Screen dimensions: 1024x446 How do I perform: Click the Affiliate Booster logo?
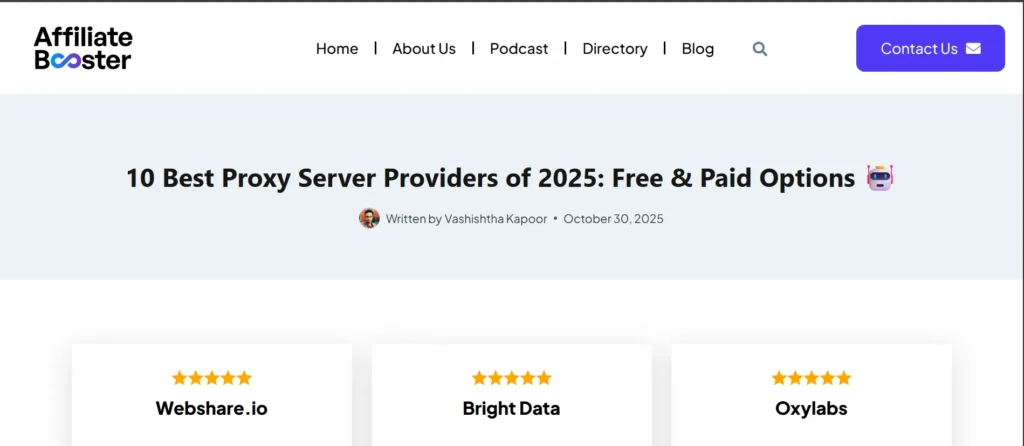tap(83, 48)
